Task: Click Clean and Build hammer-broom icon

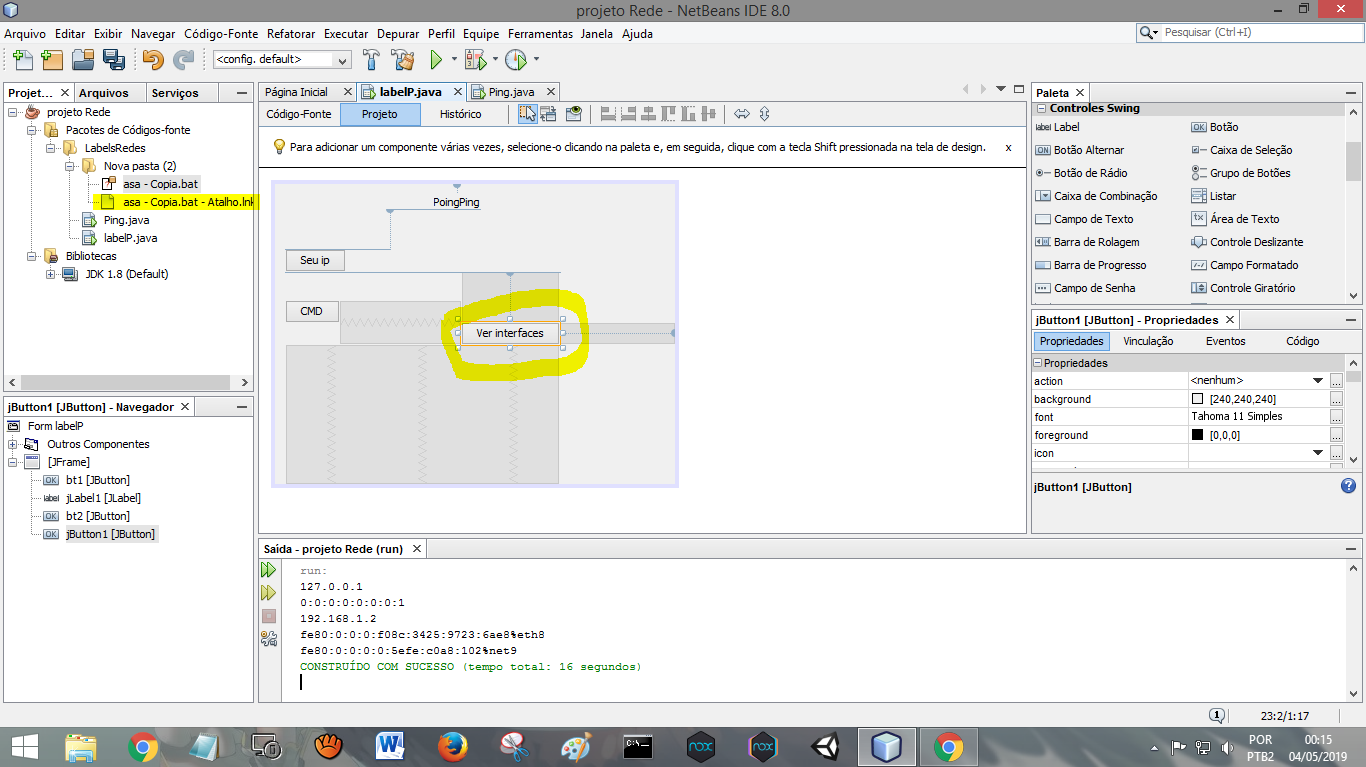Action: 403,60
